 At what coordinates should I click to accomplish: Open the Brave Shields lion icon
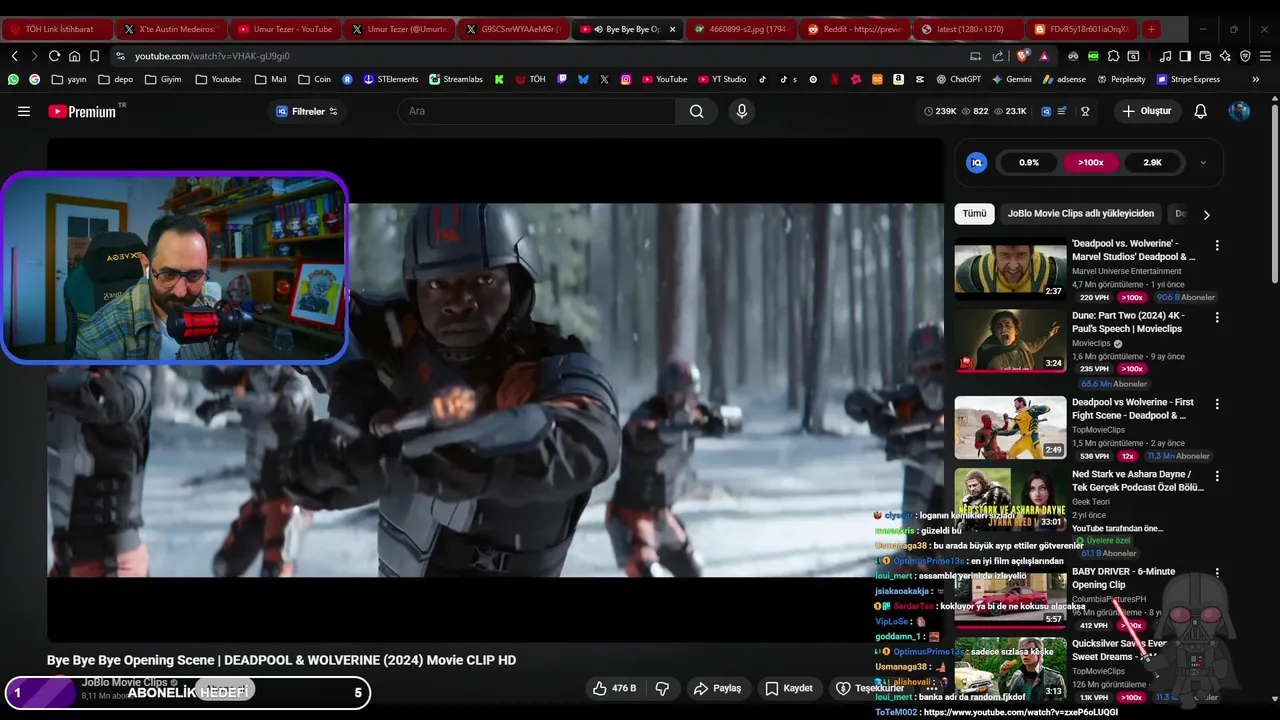tap(1022, 56)
